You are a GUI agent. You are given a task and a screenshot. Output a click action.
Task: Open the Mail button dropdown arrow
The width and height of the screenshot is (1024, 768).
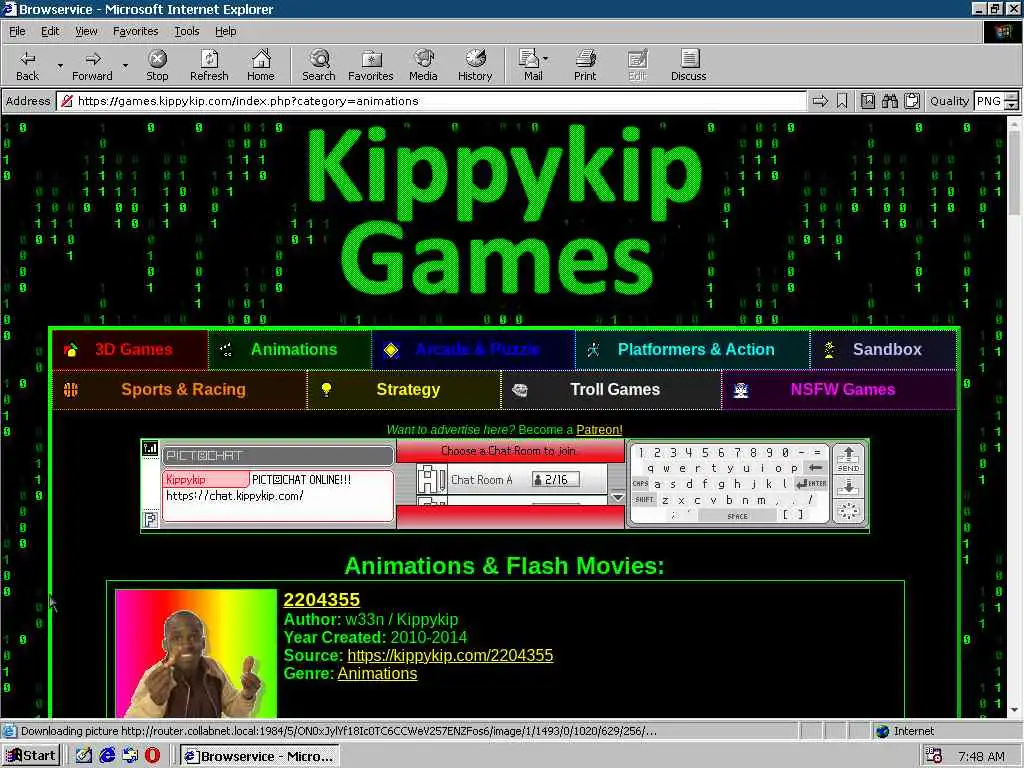coord(545,59)
